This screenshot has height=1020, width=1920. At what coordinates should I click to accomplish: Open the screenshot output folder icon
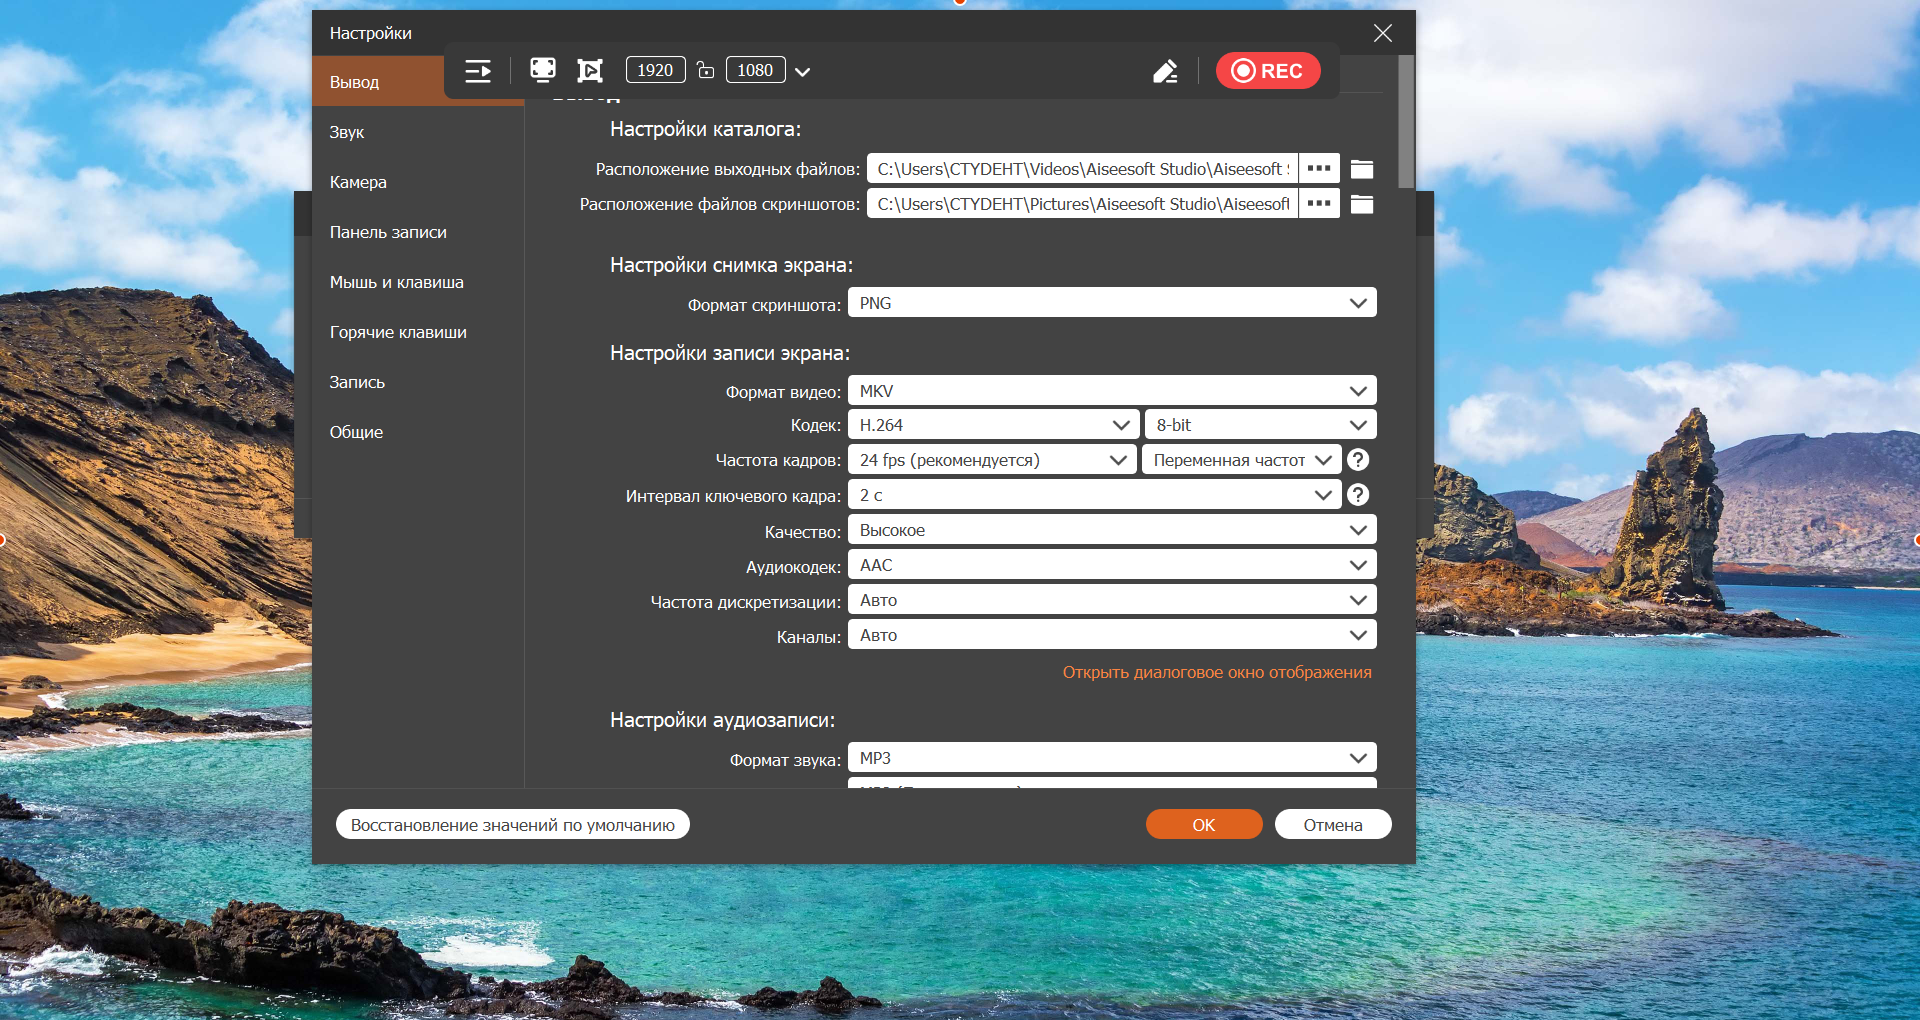tap(1361, 204)
